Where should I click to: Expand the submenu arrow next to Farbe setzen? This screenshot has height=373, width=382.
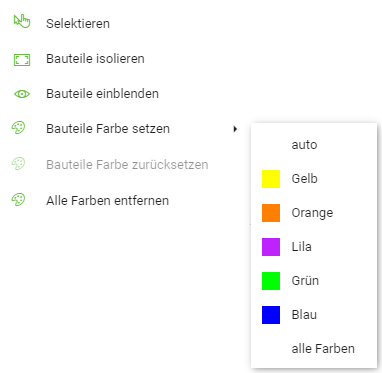tap(235, 129)
